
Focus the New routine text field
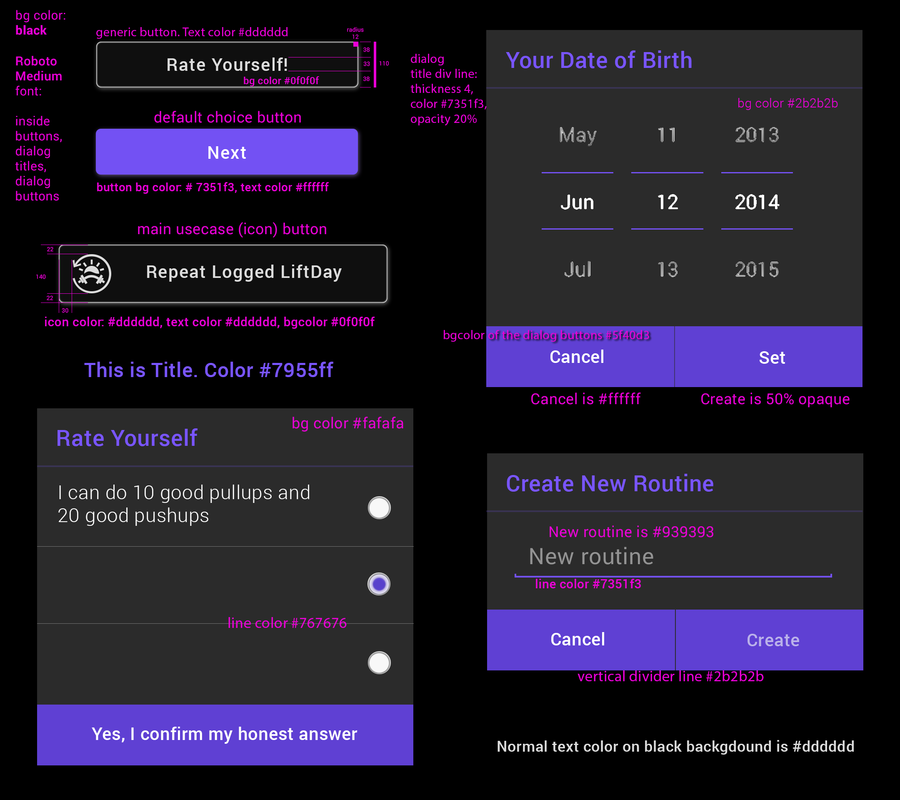point(672,557)
